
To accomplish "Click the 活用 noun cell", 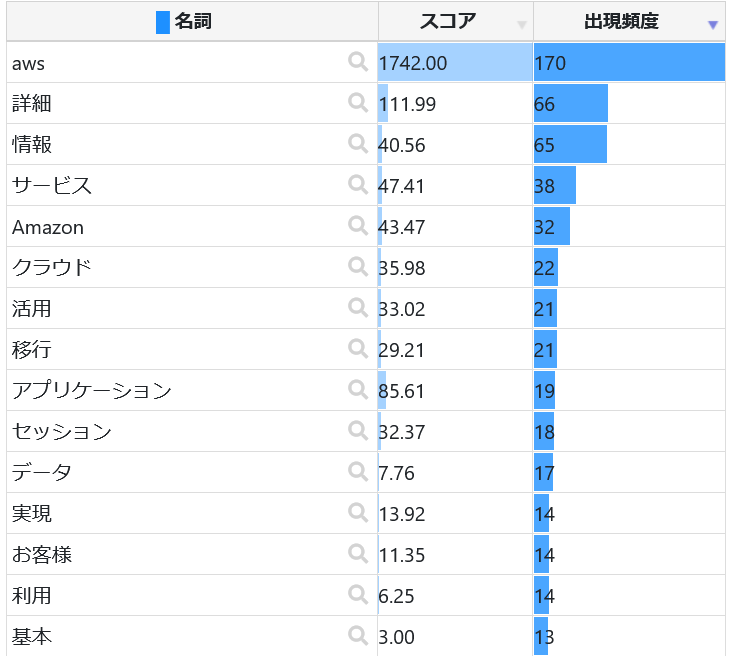I will click(32, 308).
